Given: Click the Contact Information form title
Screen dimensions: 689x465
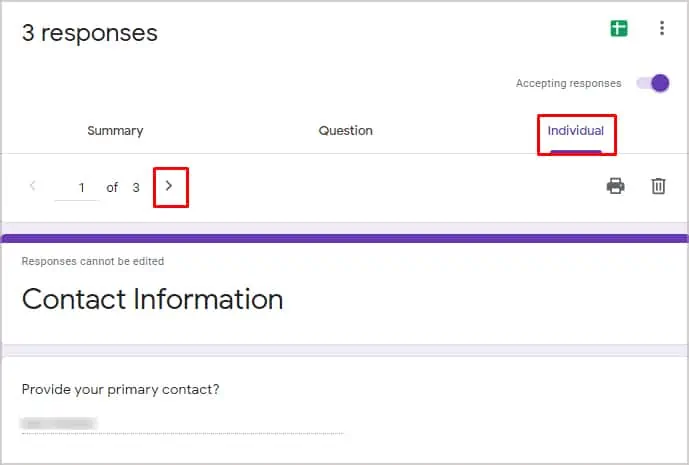Looking at the screenshot, I should click(x=152, y=300).
